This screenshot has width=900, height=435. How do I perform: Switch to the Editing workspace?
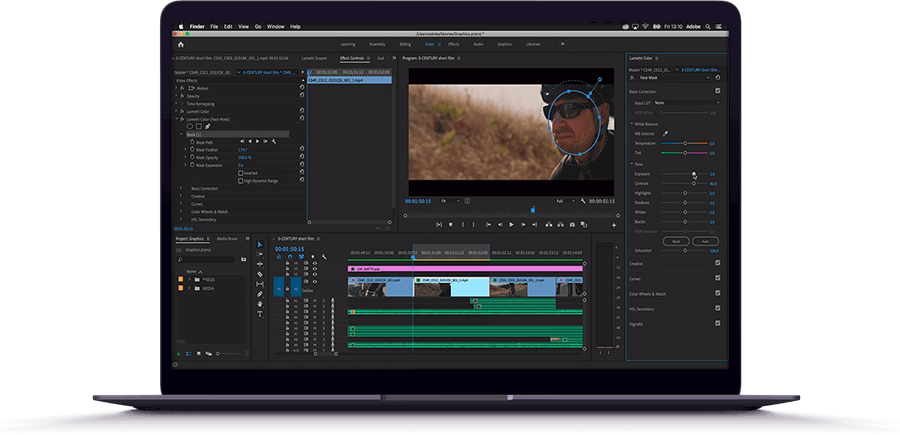[405, 44]
